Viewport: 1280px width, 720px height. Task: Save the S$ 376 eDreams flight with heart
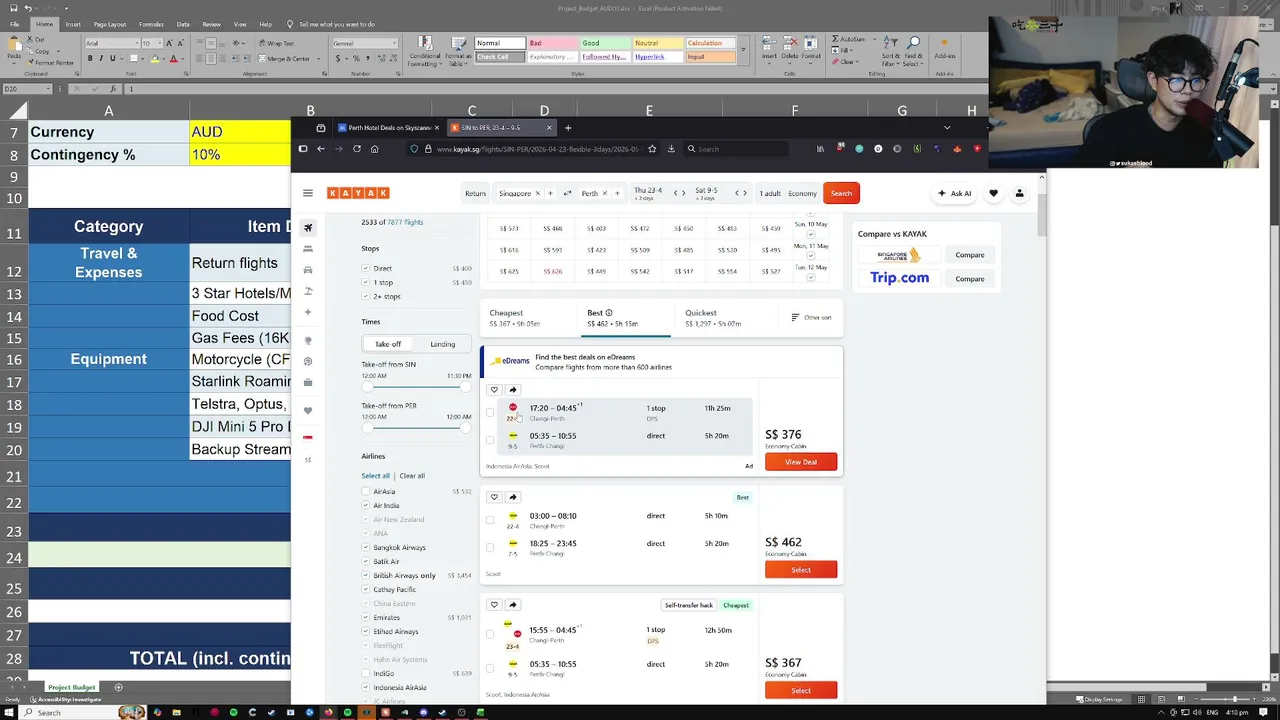[494, 390]
